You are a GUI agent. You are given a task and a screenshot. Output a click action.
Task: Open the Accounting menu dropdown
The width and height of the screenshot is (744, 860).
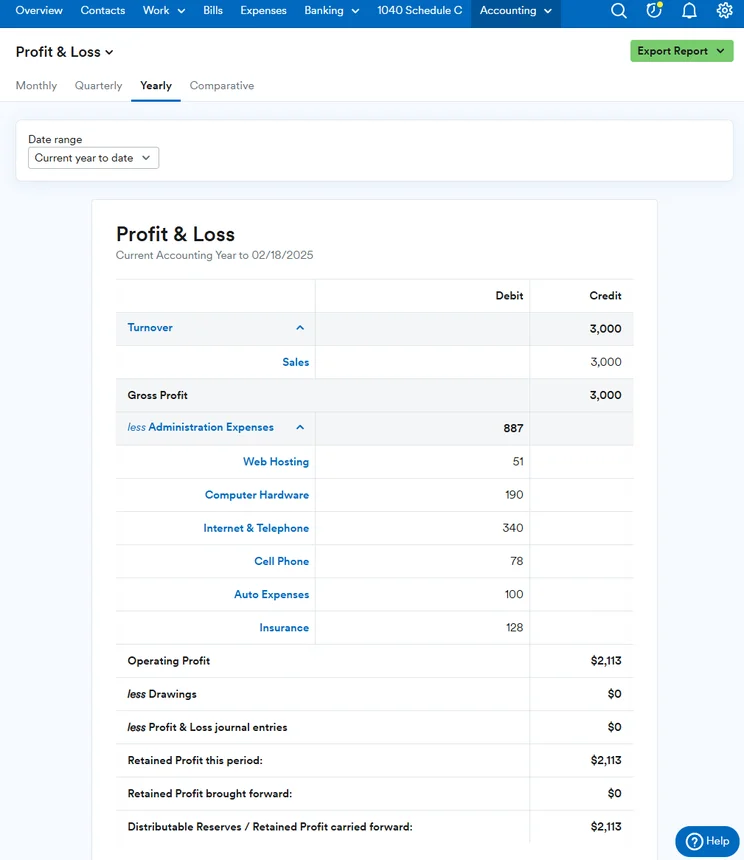point(515,10)
